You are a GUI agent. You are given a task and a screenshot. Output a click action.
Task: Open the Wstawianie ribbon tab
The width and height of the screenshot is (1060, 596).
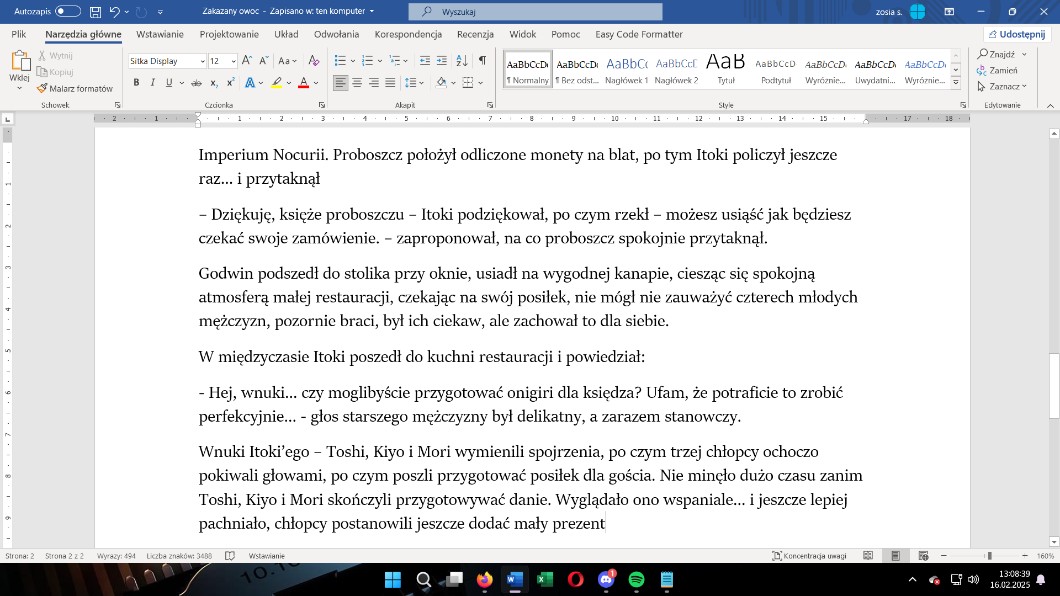pos(160,34)
